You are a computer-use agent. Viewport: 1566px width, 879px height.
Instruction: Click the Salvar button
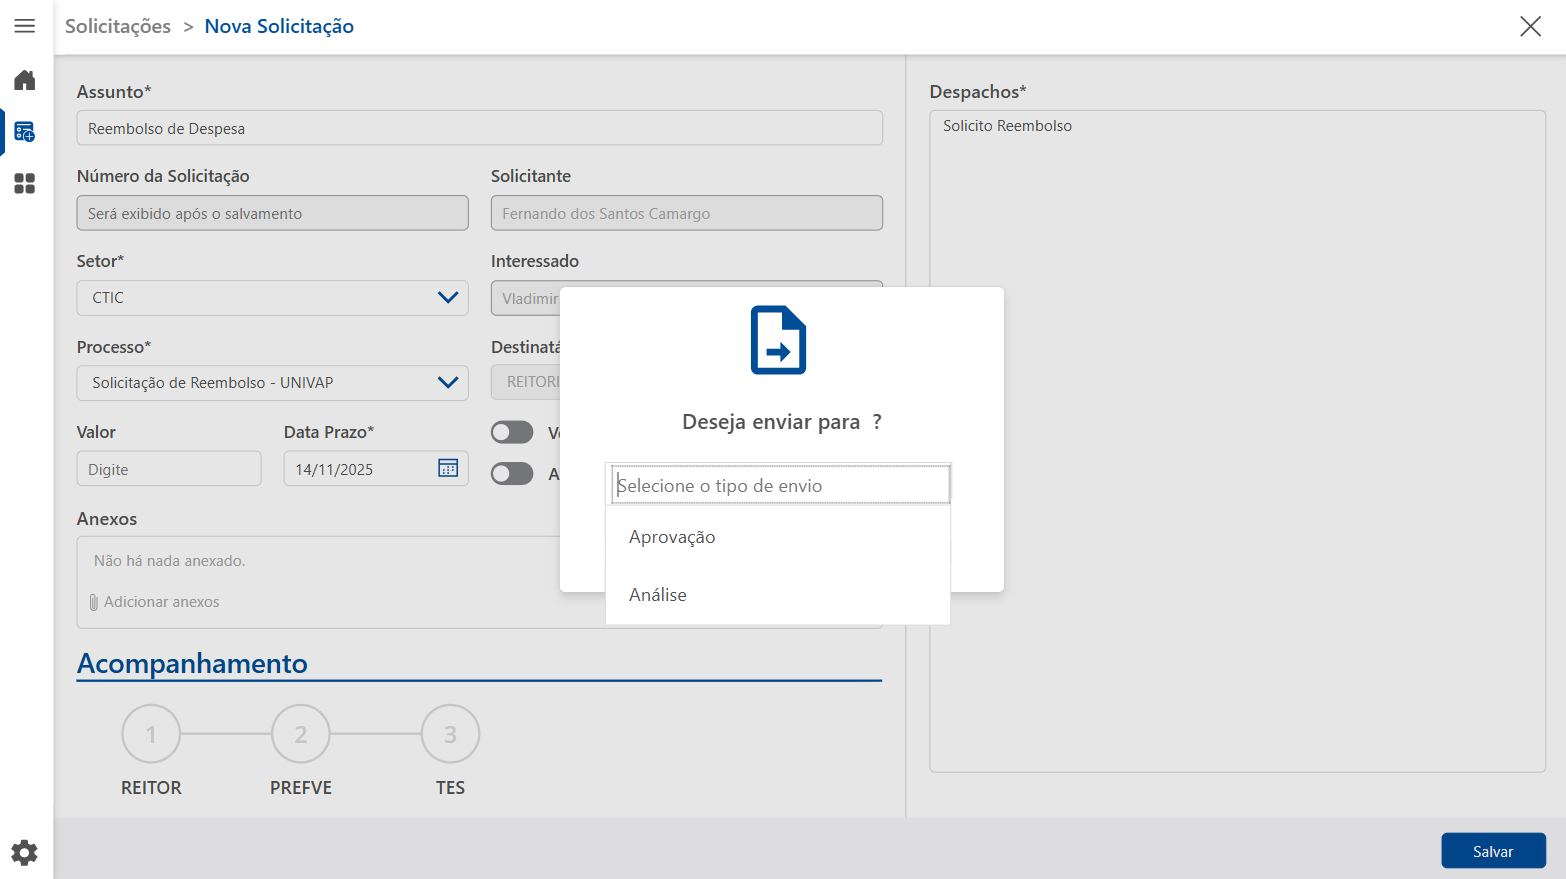coord(1493,851)
